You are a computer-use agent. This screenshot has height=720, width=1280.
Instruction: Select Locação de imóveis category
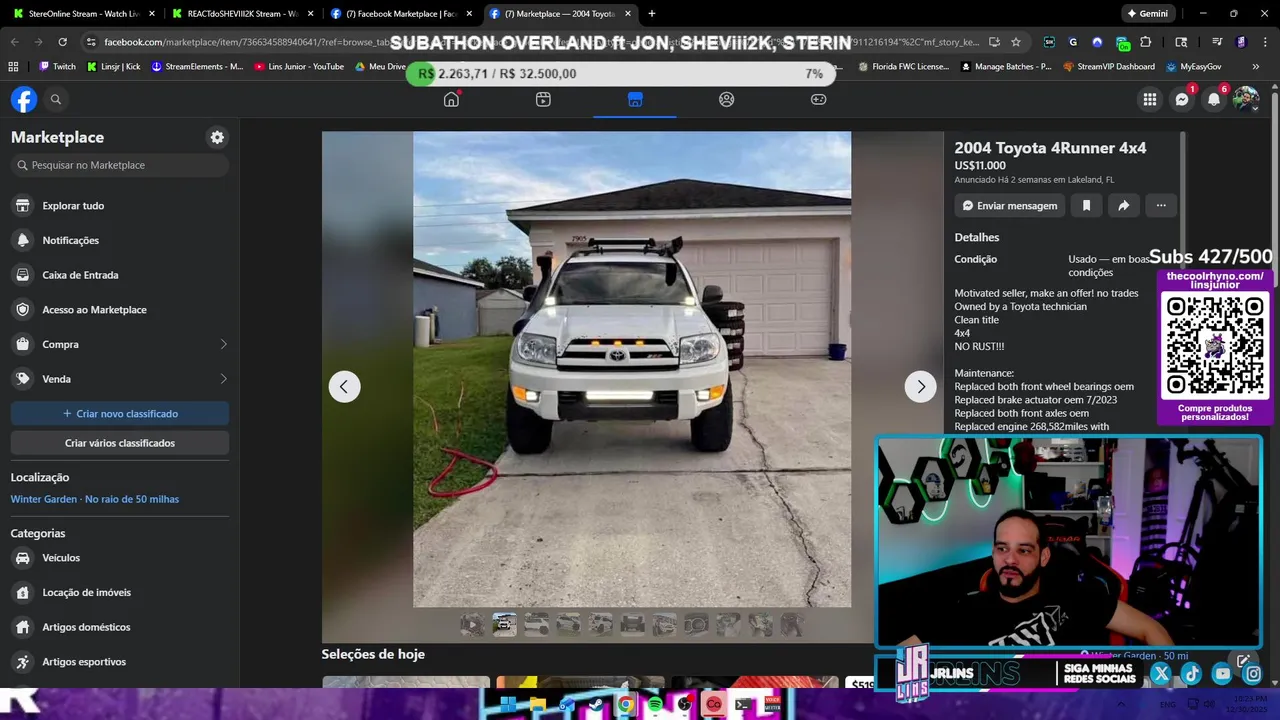click(120, 592)
